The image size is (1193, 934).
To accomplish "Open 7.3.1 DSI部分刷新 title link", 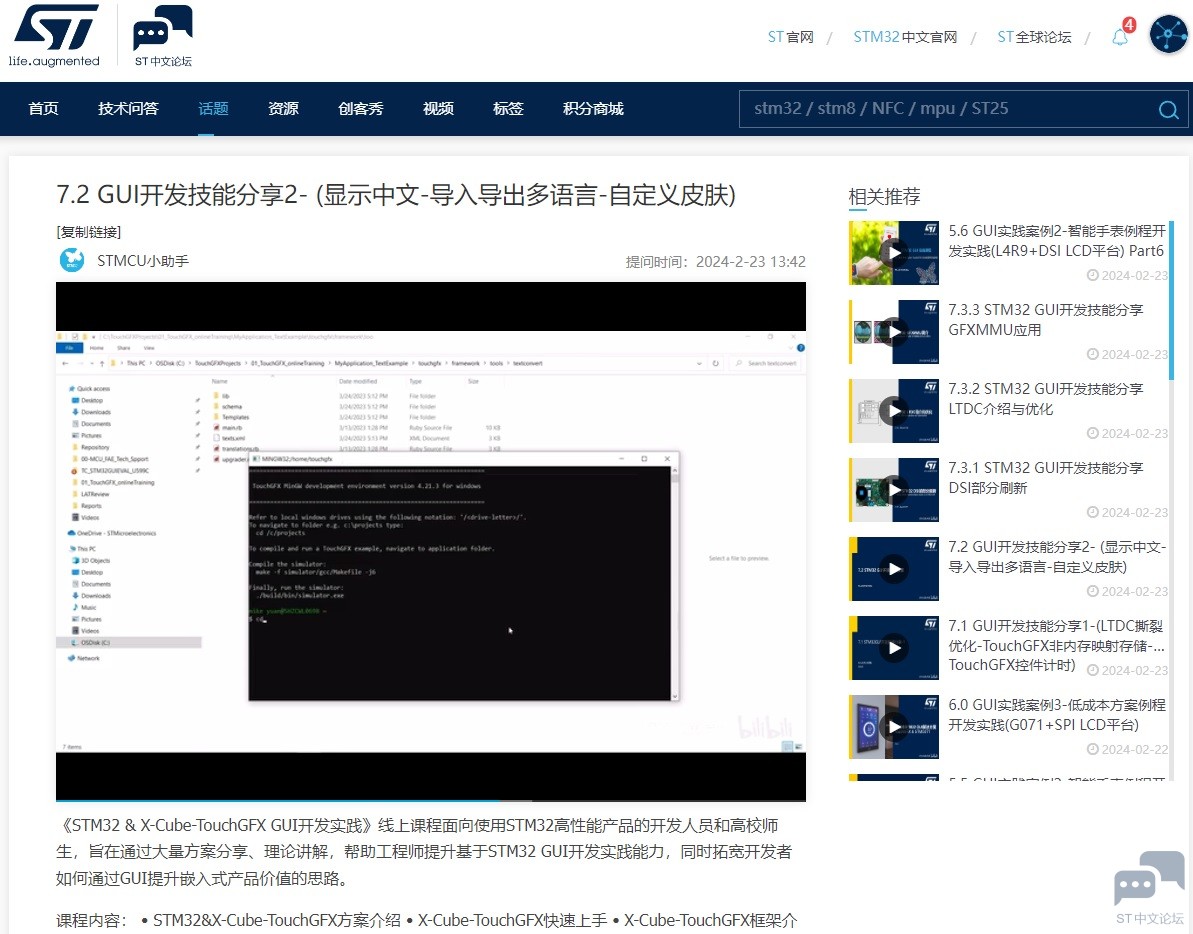I will tap(1045, 478).
